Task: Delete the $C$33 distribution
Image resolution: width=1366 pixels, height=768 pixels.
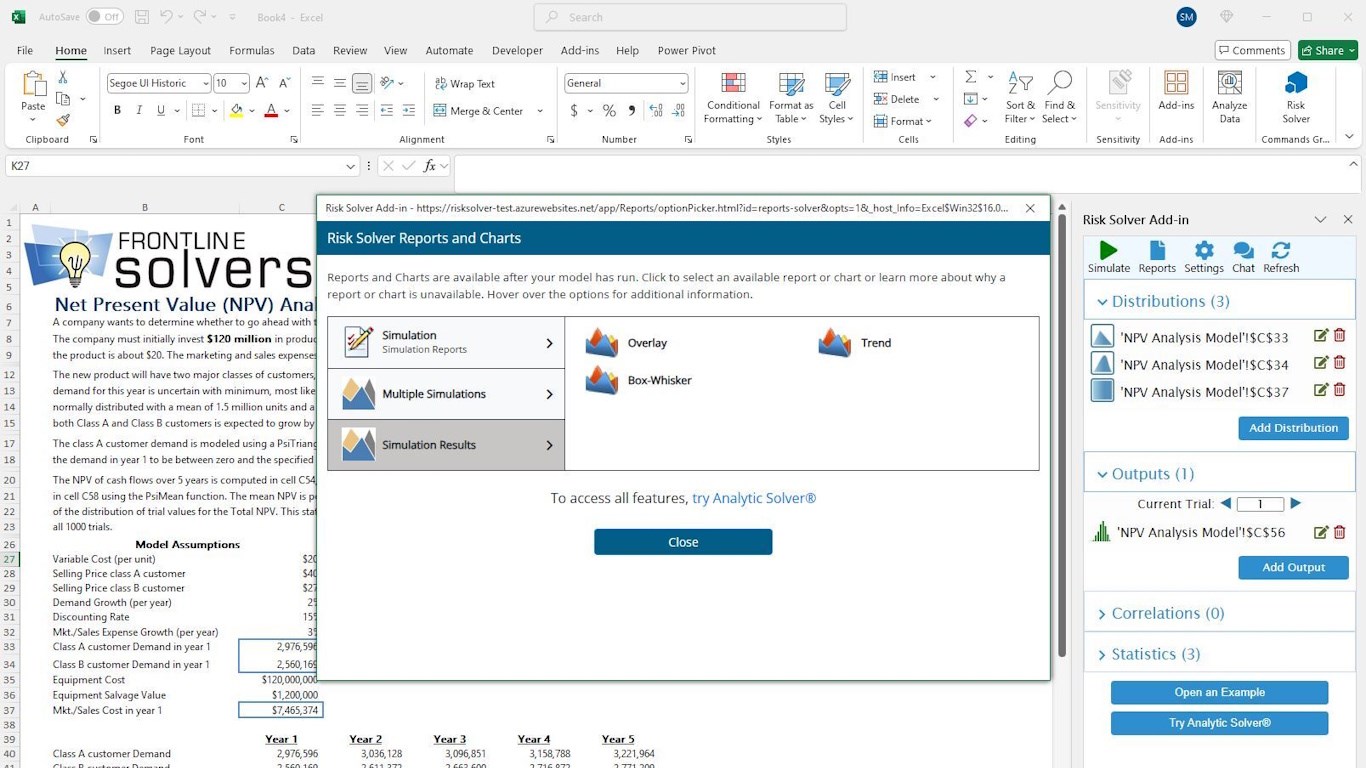Action: [x=1340, y=336]
